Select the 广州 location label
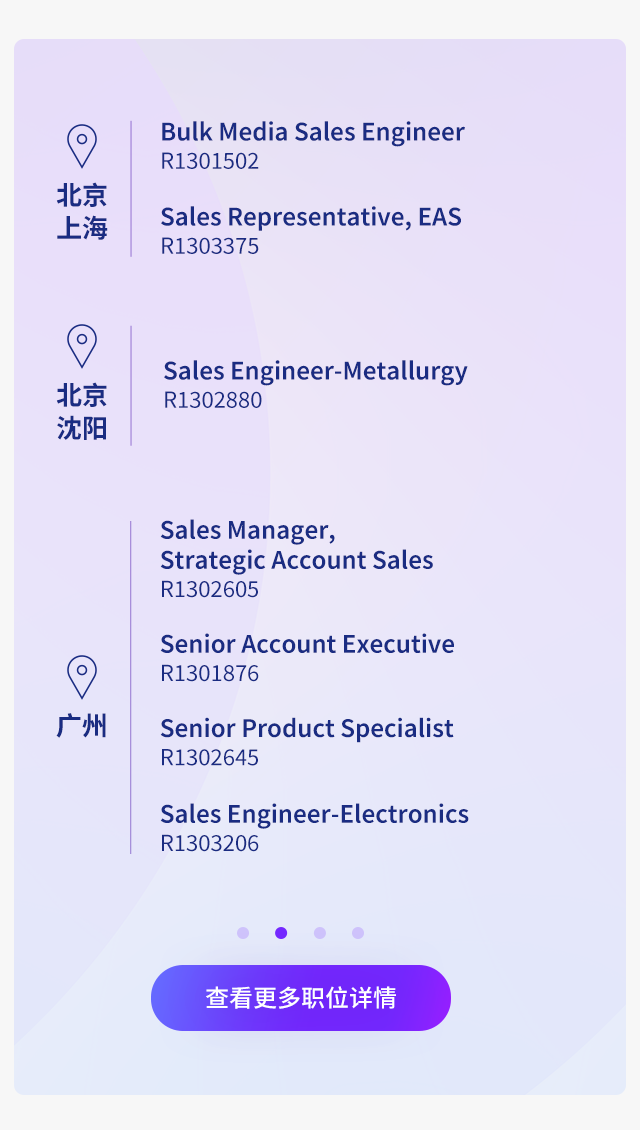Screen dimensions: 640x1130 pyautogui.click(x=81, y=726)
